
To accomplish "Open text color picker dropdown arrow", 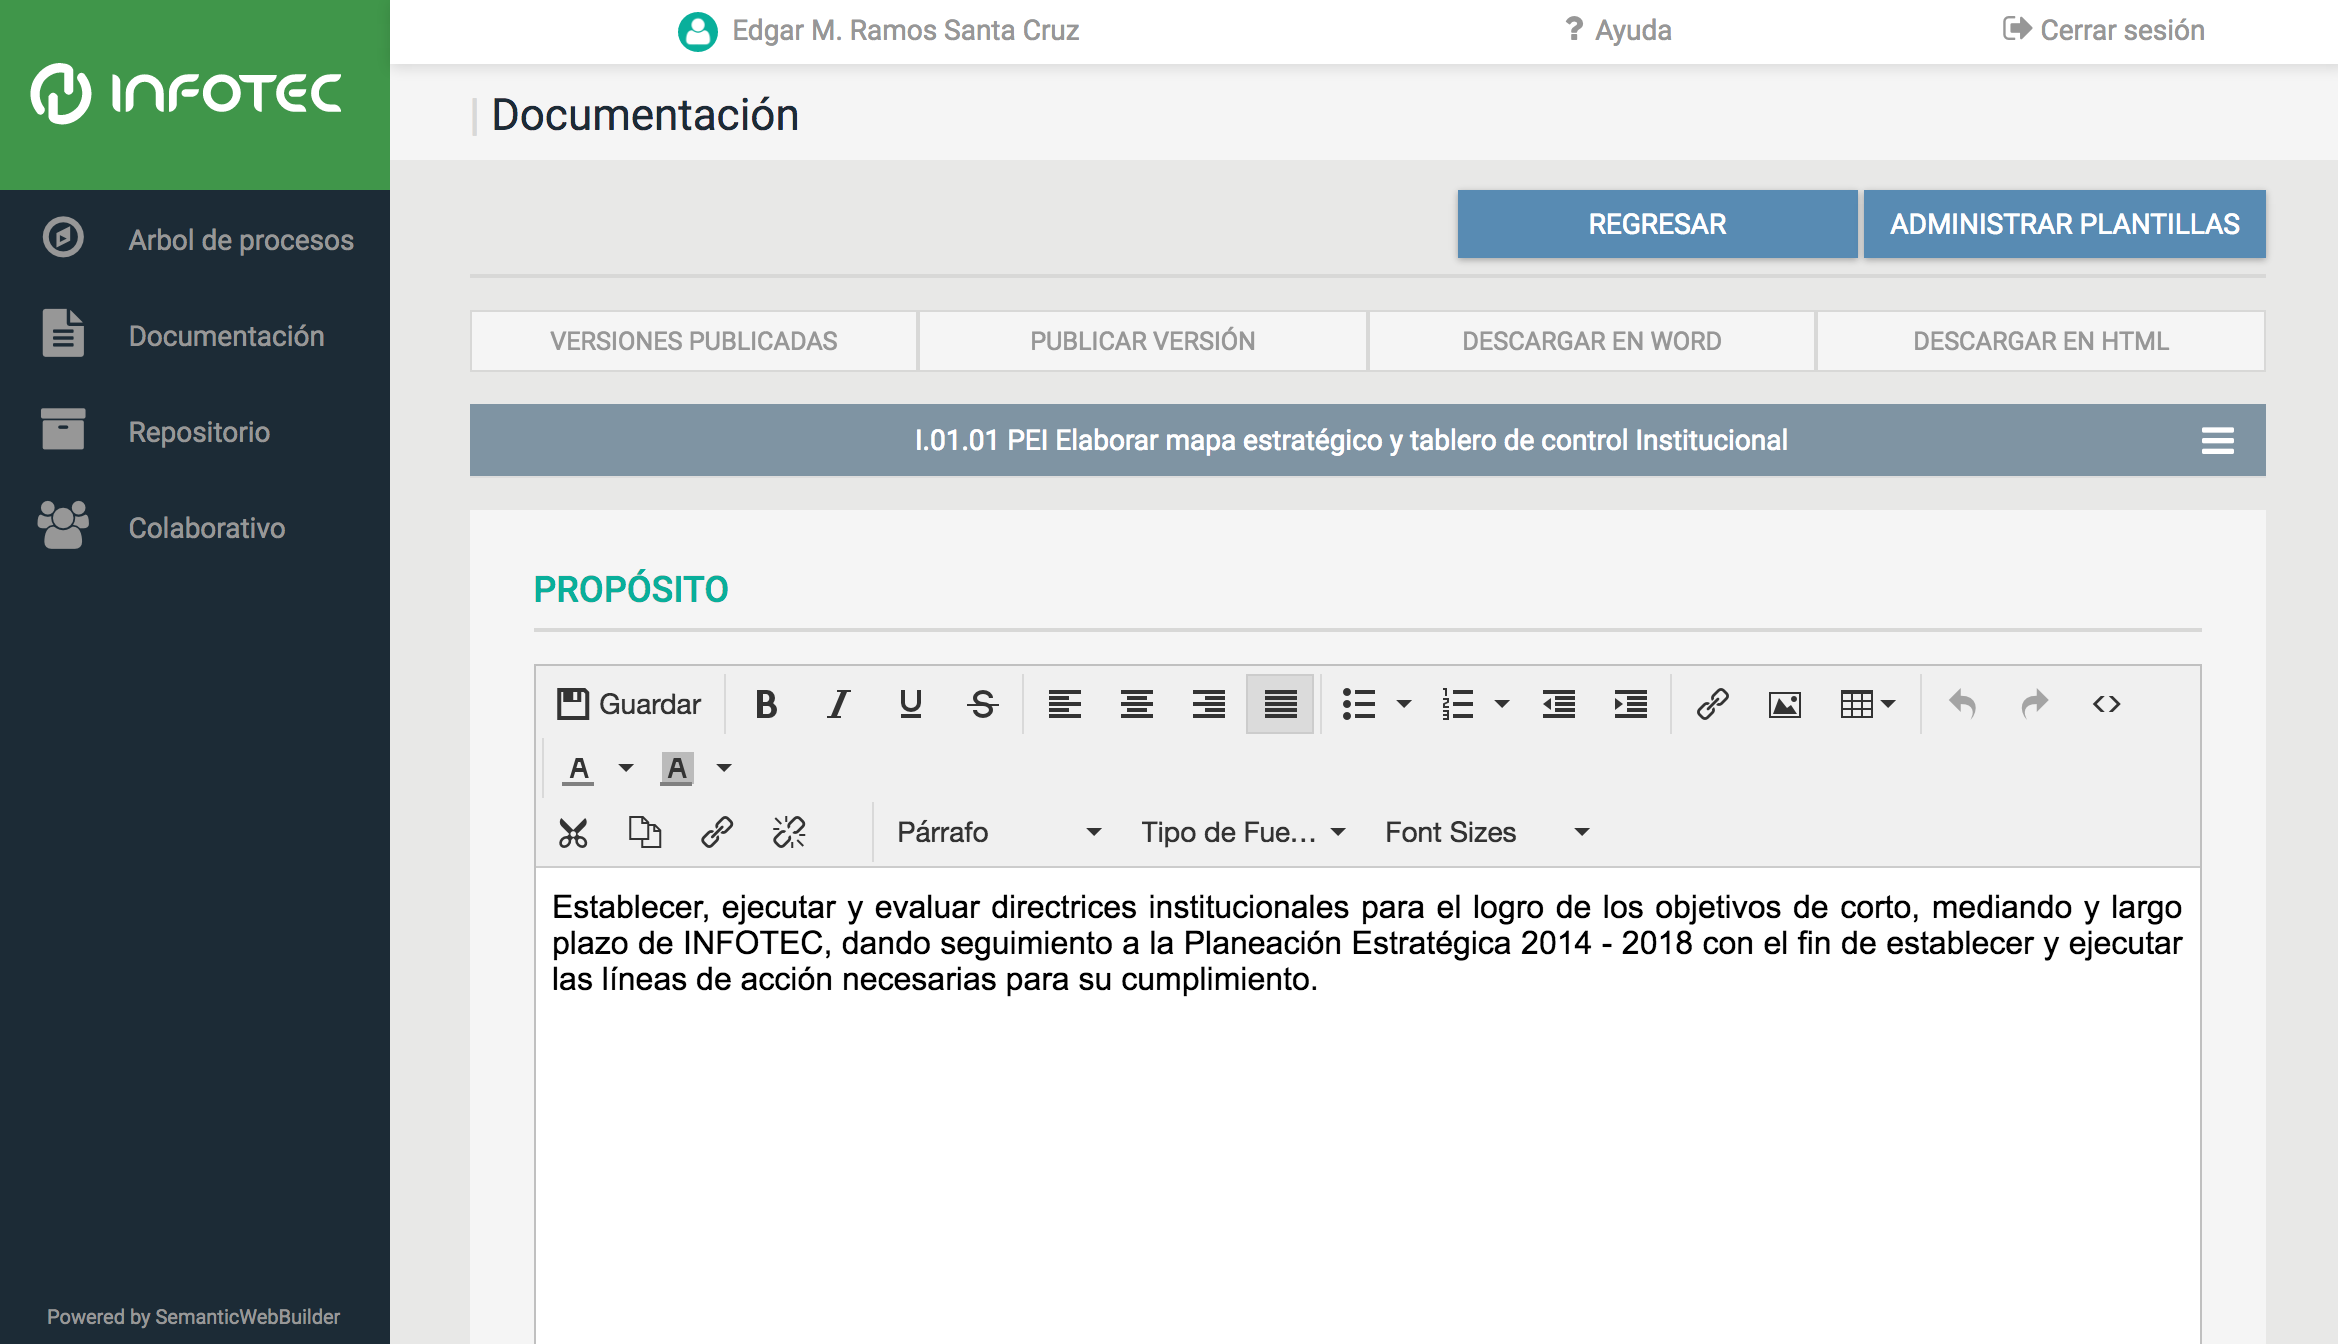I will [x=626, y=768].
